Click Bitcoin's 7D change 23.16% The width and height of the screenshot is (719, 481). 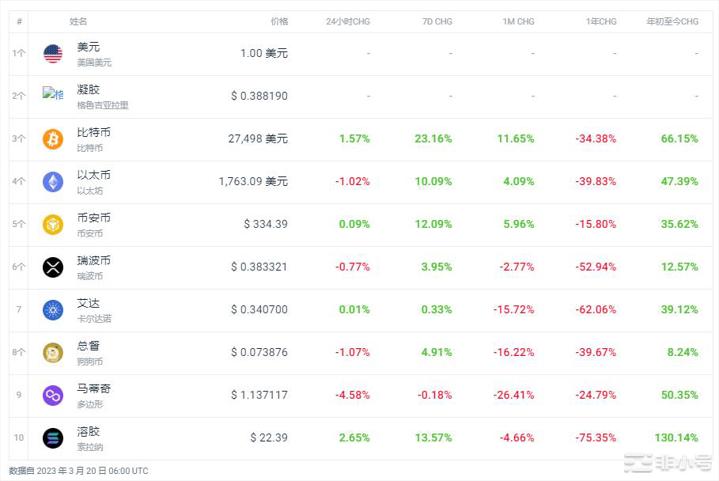433,138
